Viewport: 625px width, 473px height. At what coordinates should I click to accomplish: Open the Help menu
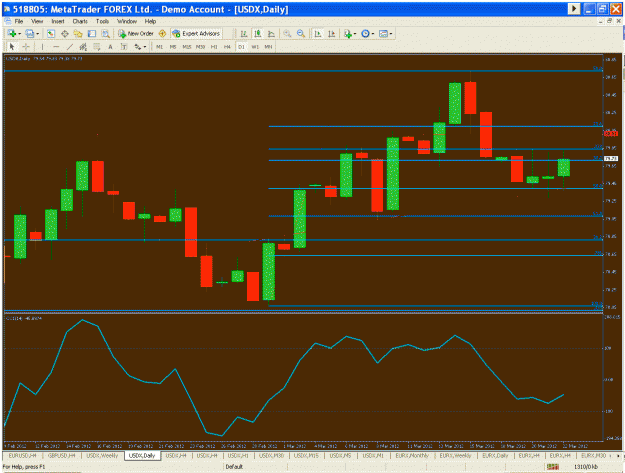click(150, 21)
